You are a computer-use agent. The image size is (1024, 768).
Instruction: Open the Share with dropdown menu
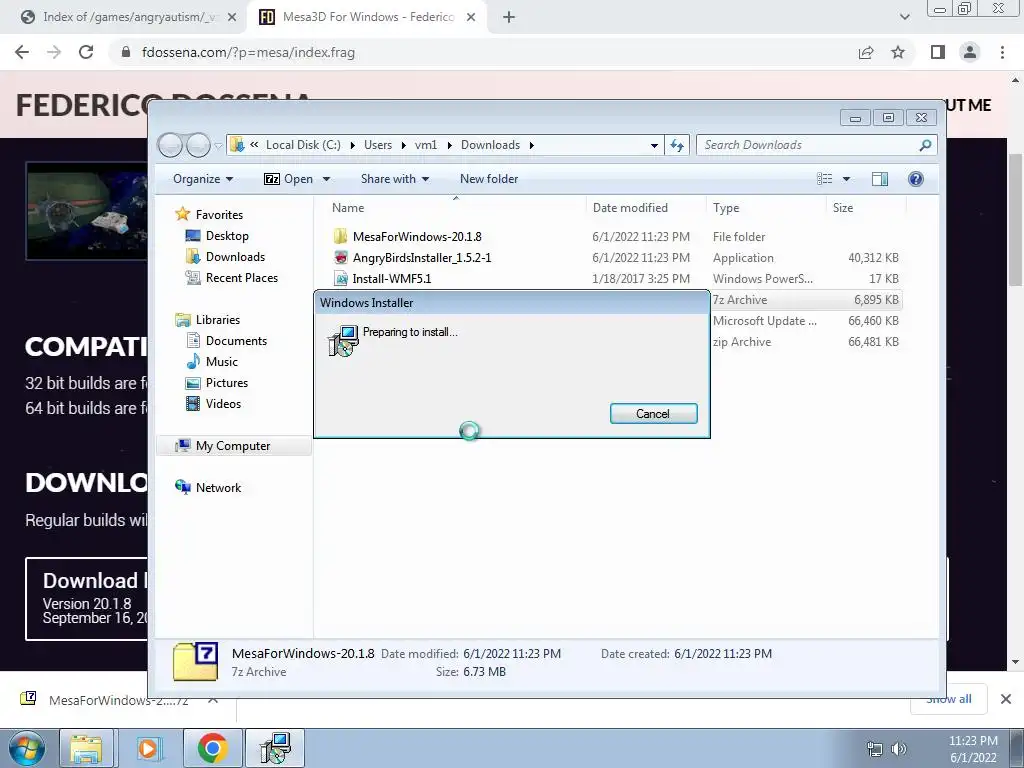[x=394, y=179]
